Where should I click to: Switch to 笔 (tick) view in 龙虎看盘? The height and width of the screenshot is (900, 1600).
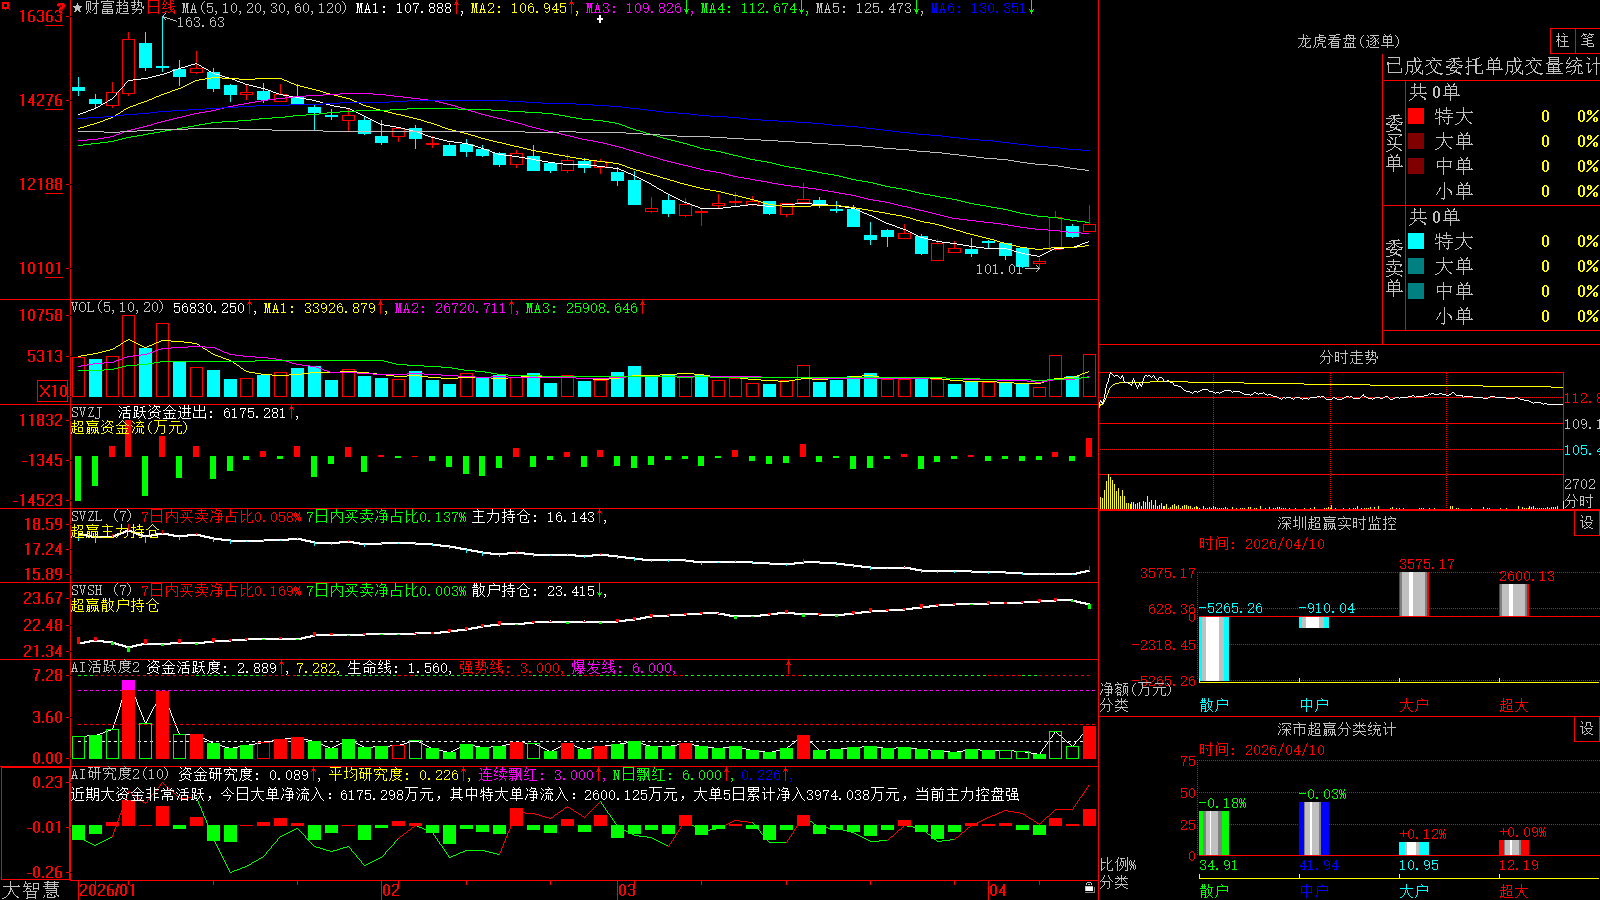[1587, 40]
